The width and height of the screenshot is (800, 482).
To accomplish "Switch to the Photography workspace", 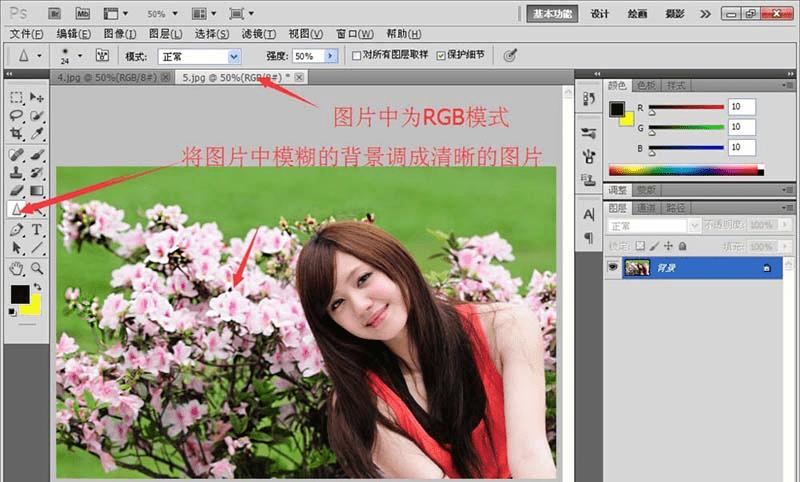I will (674, 14).
